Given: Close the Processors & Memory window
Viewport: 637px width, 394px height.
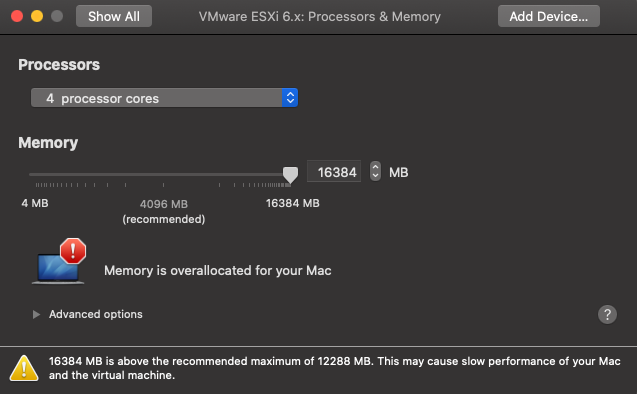Looking at the screenshot, I should click(x=17, y=16).
